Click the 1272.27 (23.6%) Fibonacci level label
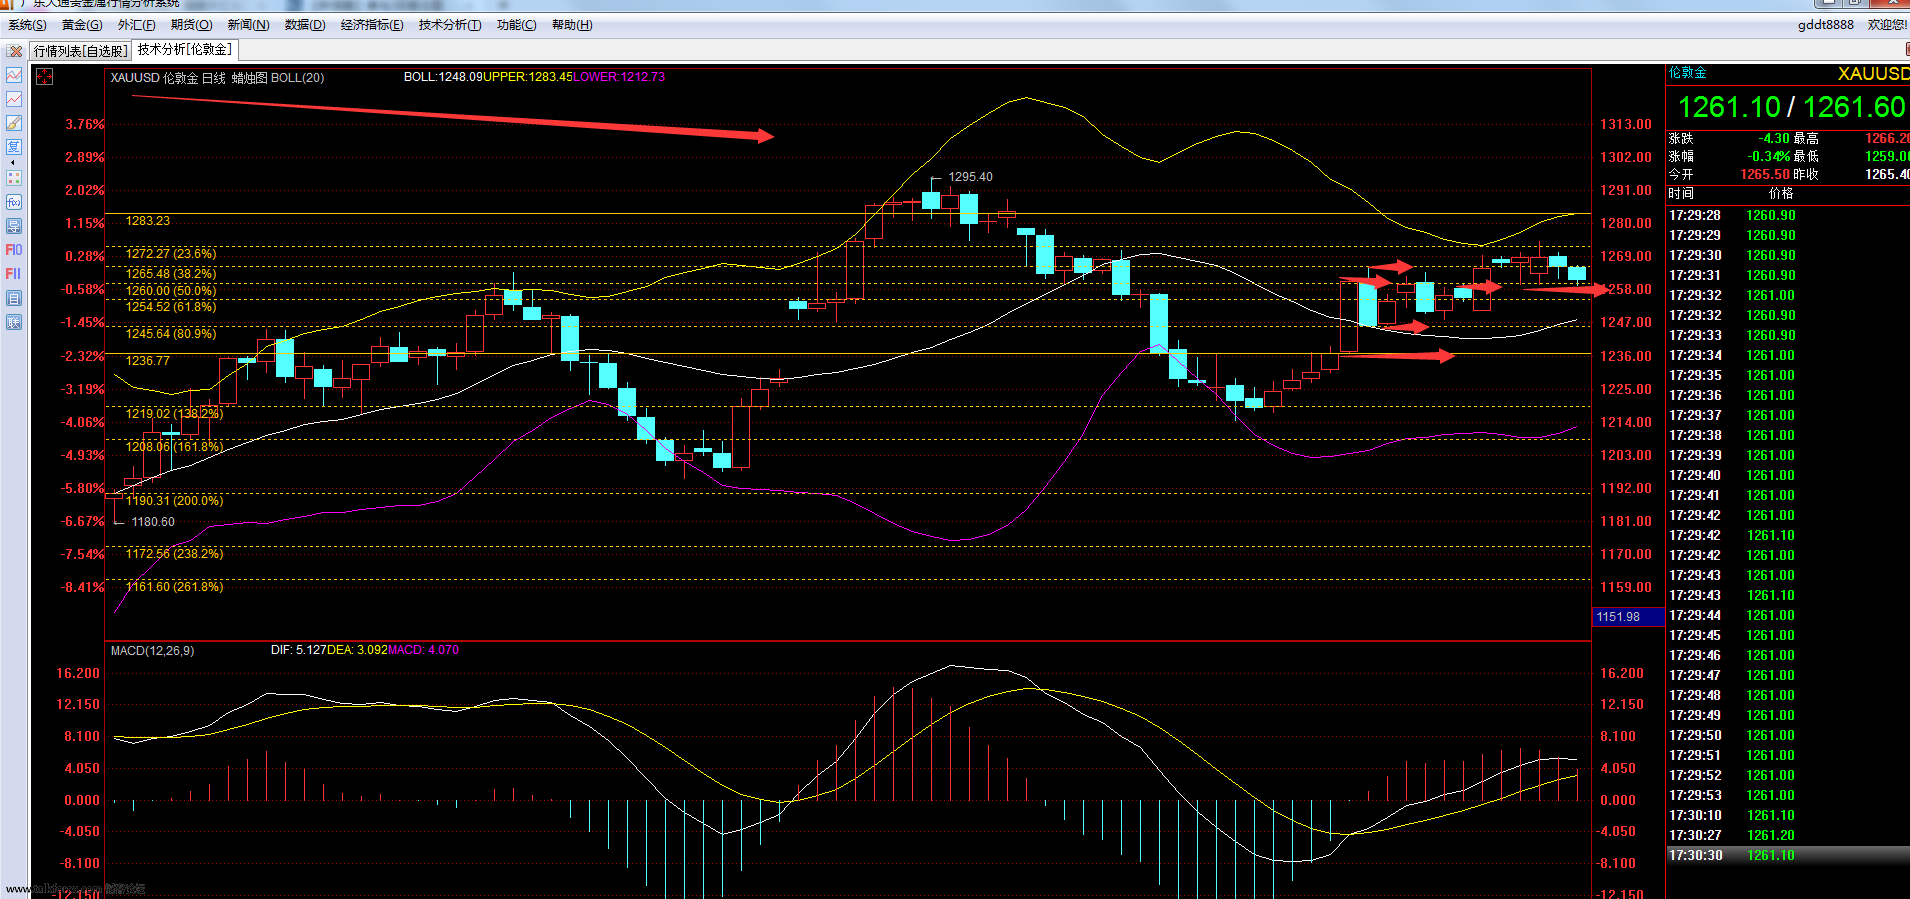 (x=171, y=254)
